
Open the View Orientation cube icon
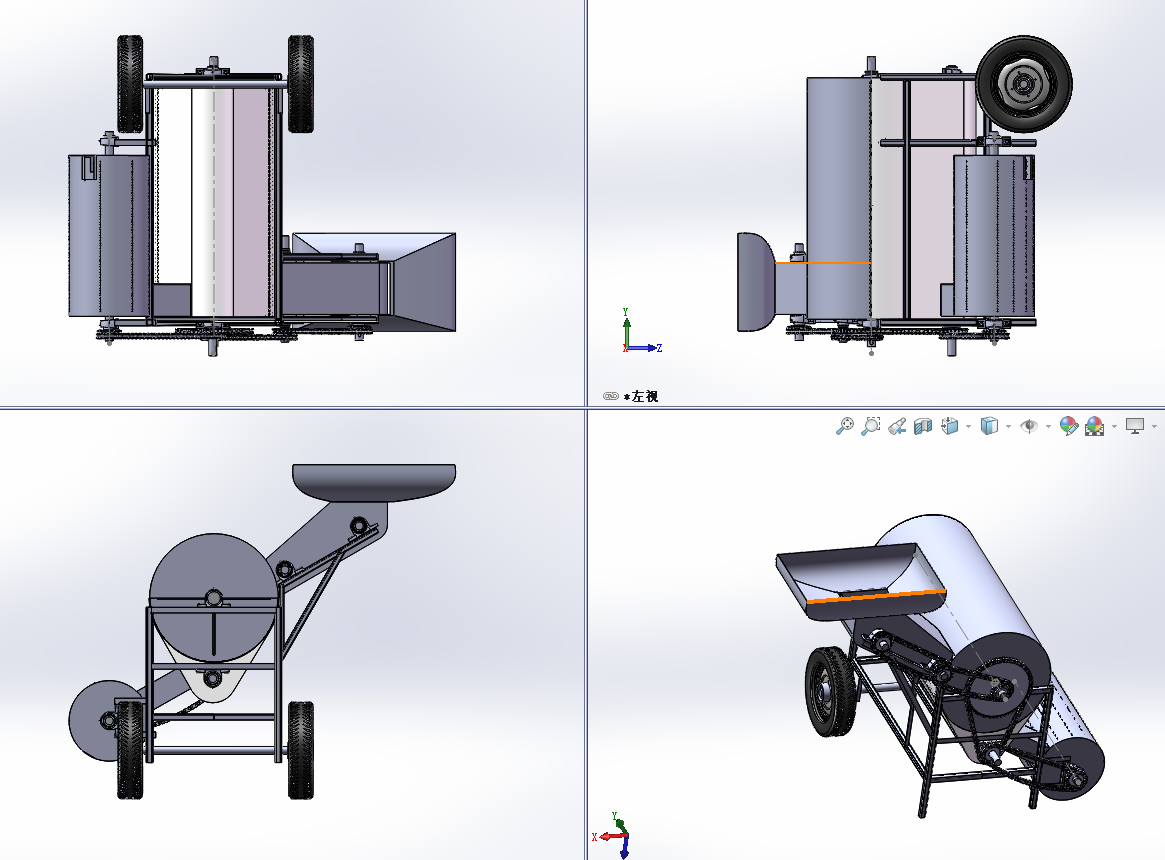tap(950, 426)
